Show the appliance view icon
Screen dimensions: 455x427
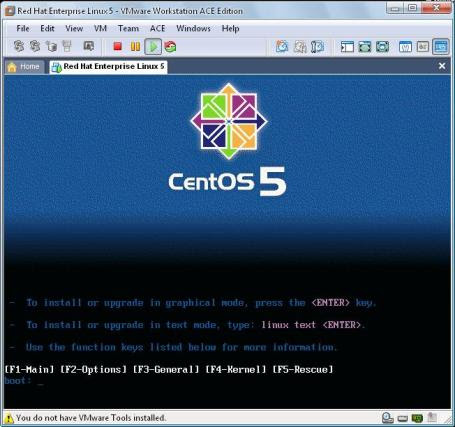423,47
